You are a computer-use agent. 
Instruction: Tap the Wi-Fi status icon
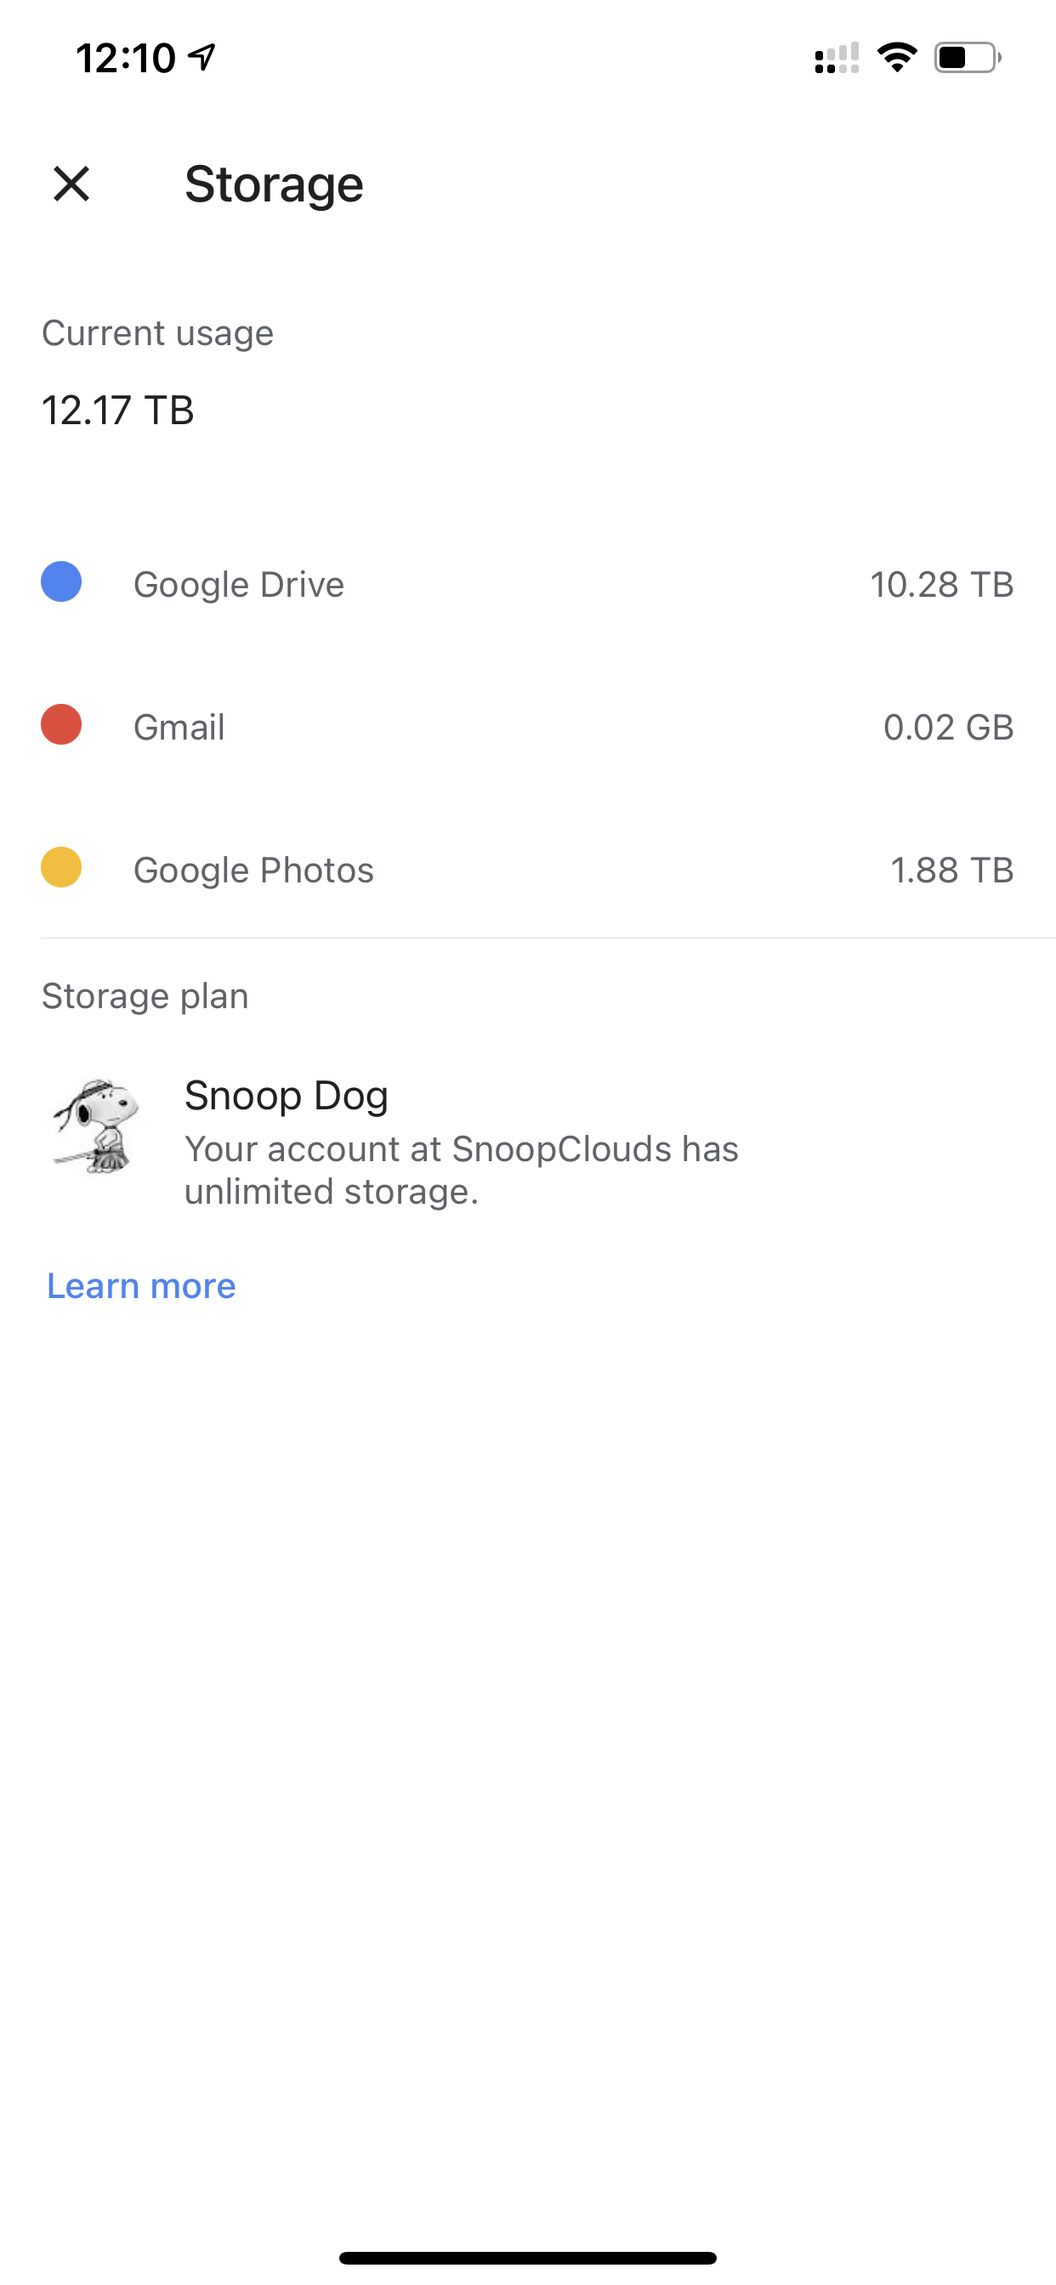[897, 57]
